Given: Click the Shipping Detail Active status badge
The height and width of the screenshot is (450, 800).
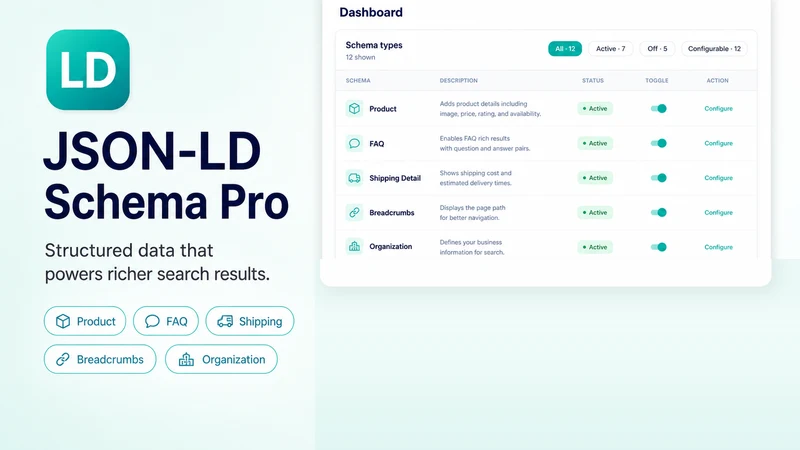Looking at the screenshot, I should point(595,178).
